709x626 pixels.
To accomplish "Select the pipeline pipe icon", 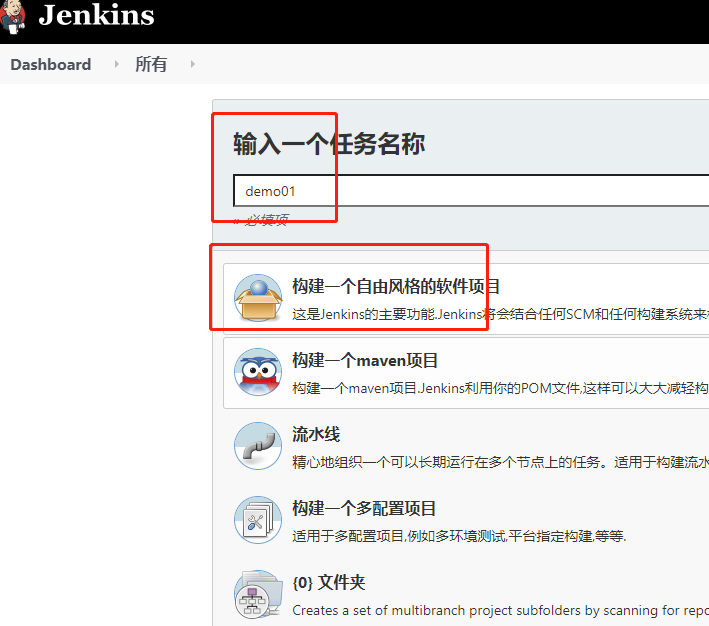I will pos(258,446).
